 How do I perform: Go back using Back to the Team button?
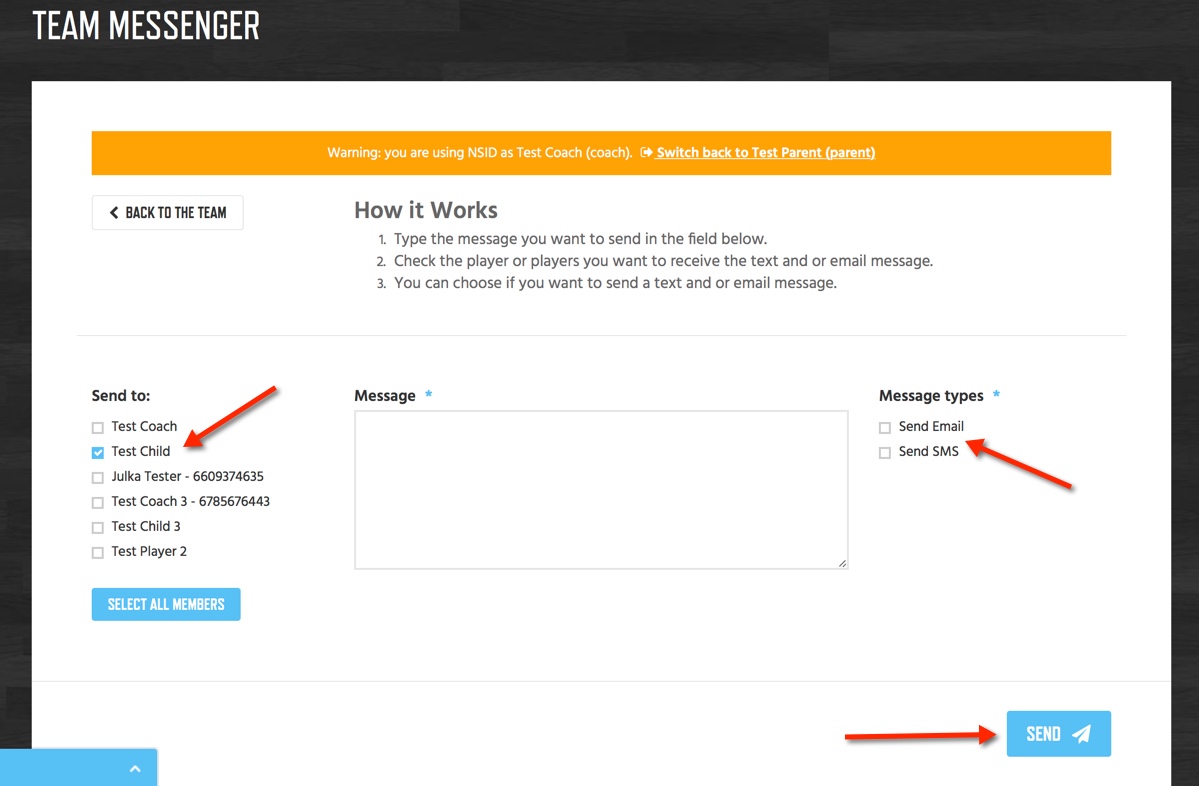pyautogui.click(x=167, y=213)
